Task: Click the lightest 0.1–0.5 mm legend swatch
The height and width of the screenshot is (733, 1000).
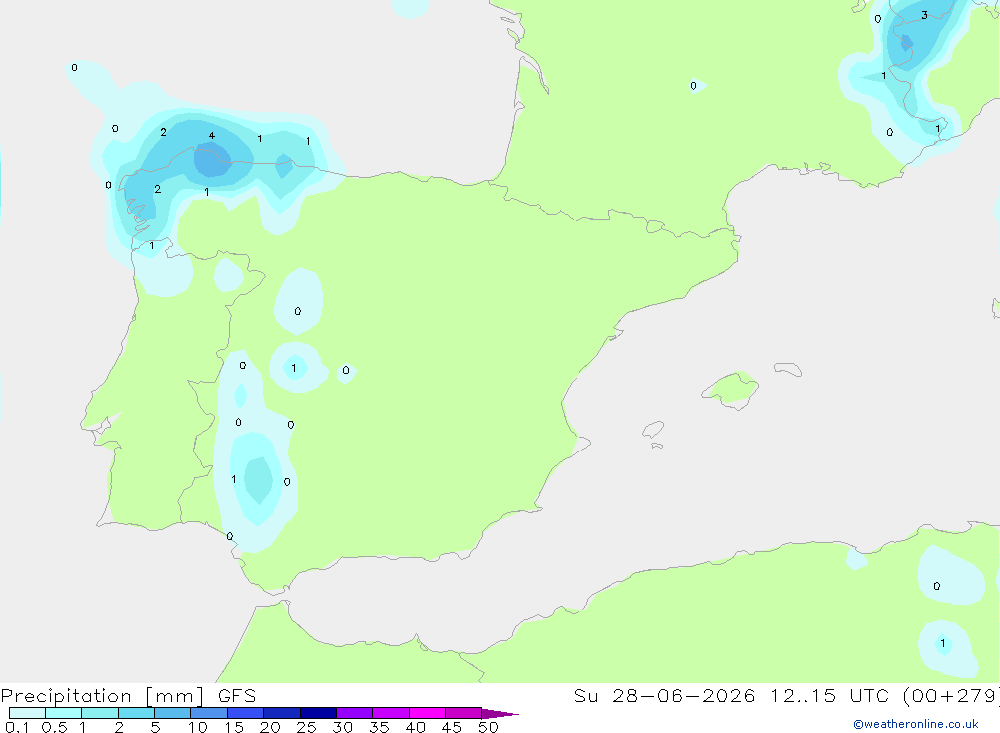Action: click(27, 713)
